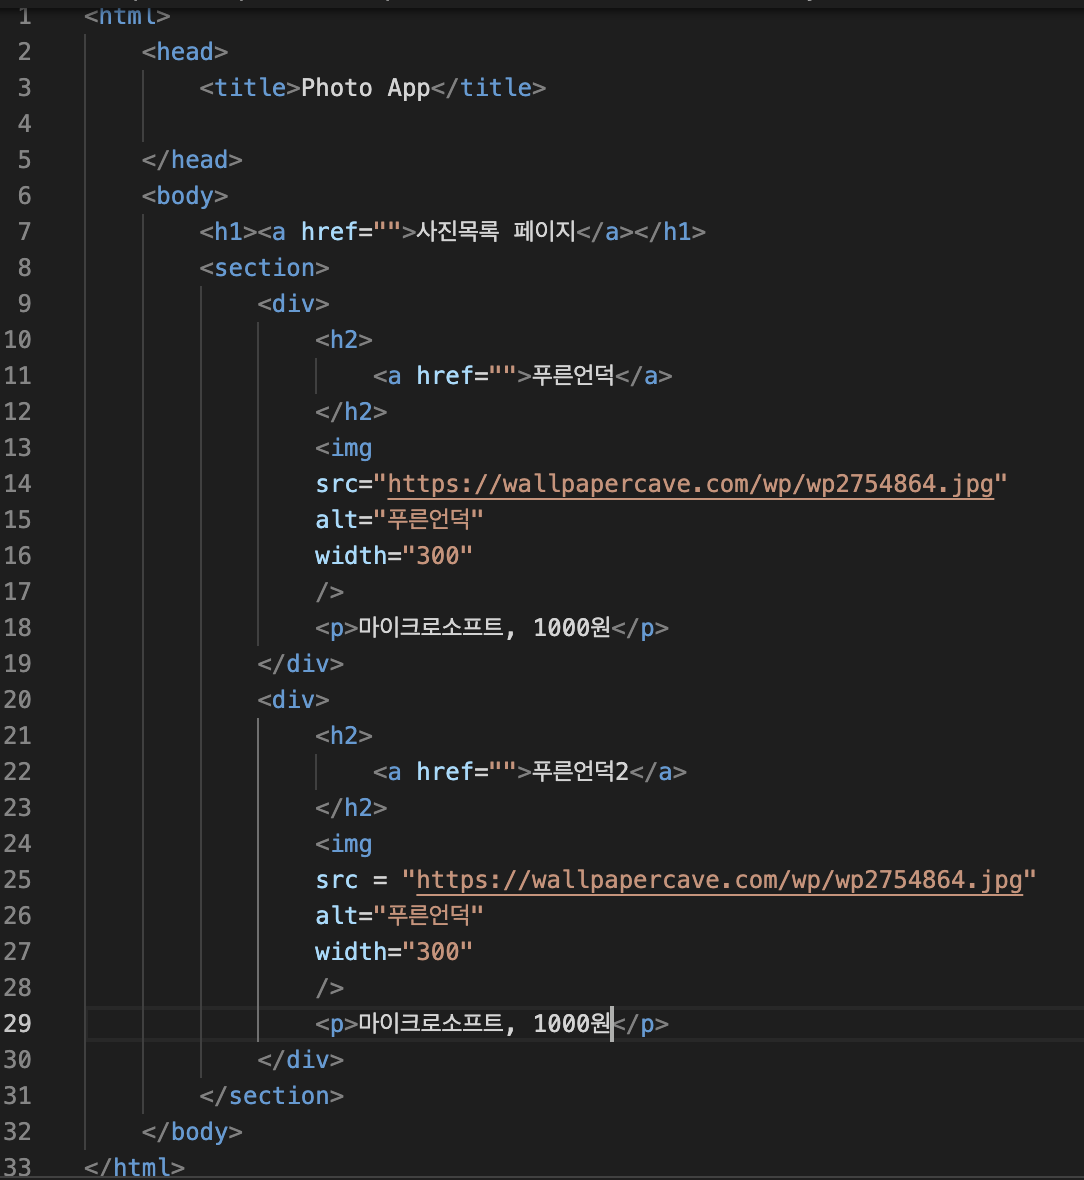
Task: Click the img tag on line 24
Action: tap(344, 844)
